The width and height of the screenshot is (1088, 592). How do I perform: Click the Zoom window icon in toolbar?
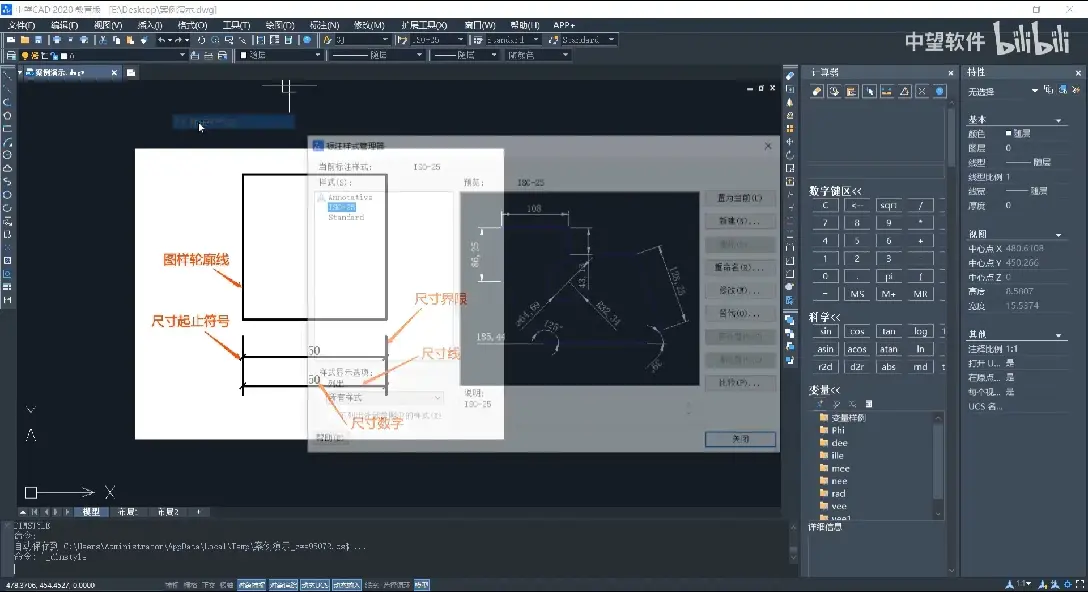tap(228, 40)
